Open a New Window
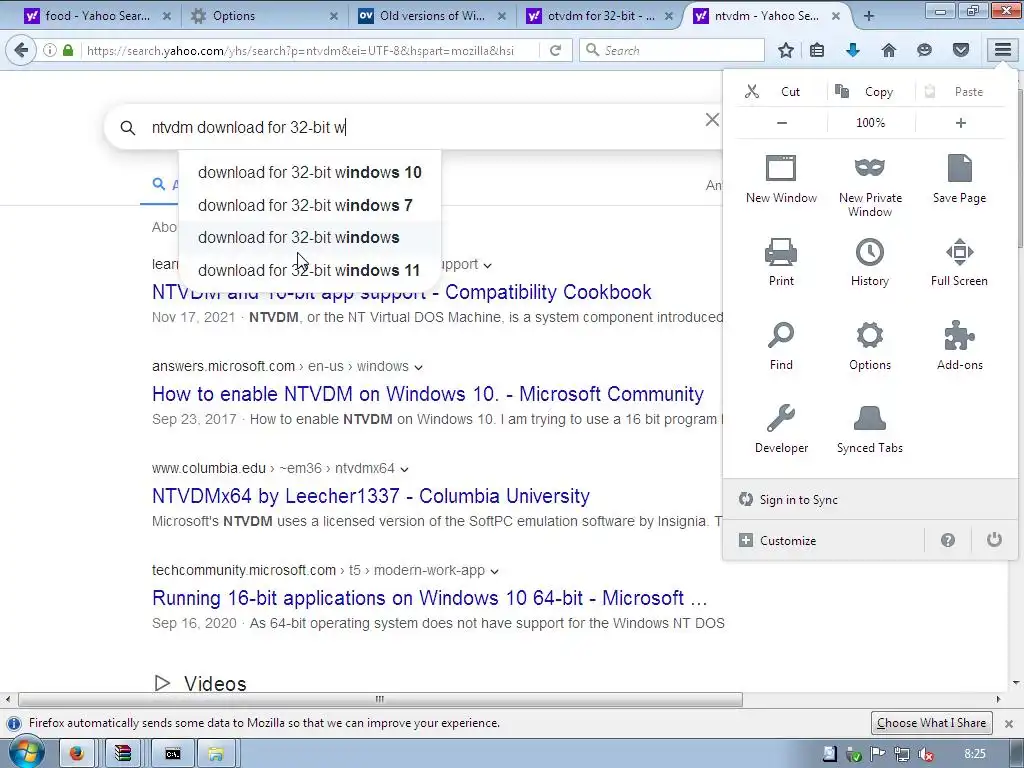Viewport: 1024px width, 768px height. click(781, 180)
